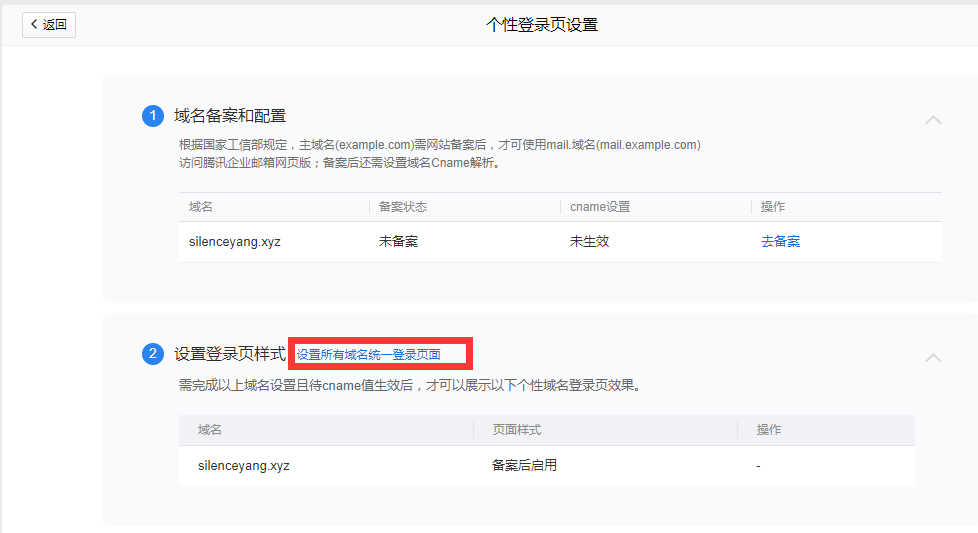Click the 备案后启用 page style cell
Screen dimensions: 978x533
coord(524,465)
